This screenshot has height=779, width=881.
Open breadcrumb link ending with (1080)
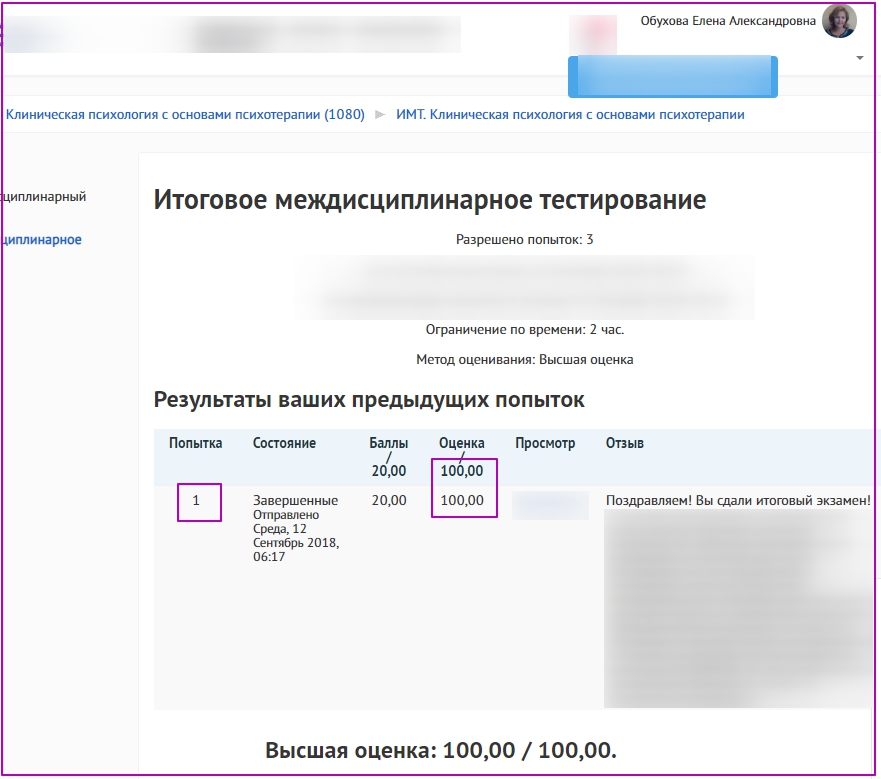pyautogui.click(x=185, y=115)
